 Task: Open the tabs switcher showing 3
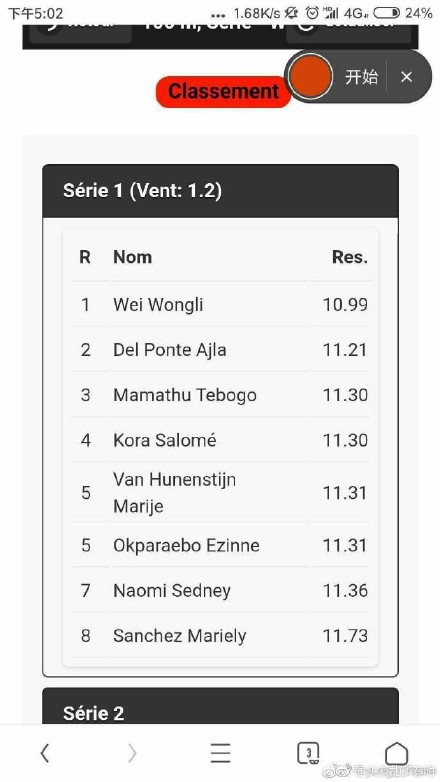pos(308,753)
